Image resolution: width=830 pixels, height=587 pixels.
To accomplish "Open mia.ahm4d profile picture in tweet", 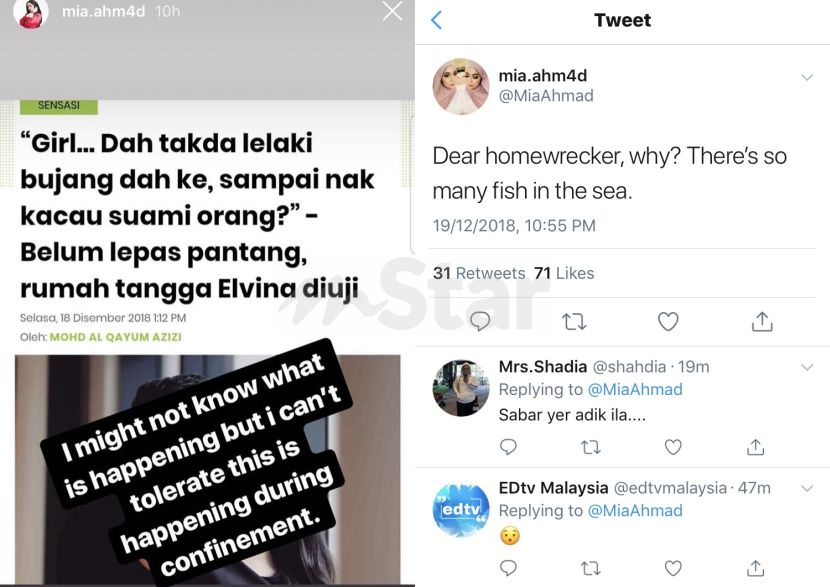I will [x=461, y=86].
